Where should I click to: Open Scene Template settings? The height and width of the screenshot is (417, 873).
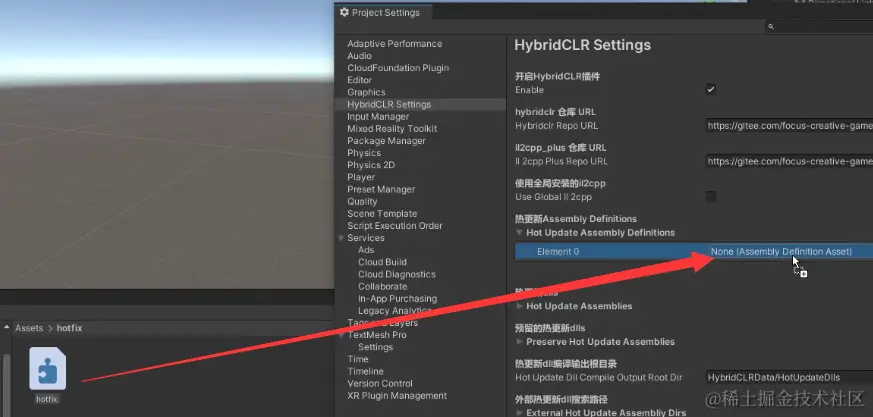pos(382,214)
